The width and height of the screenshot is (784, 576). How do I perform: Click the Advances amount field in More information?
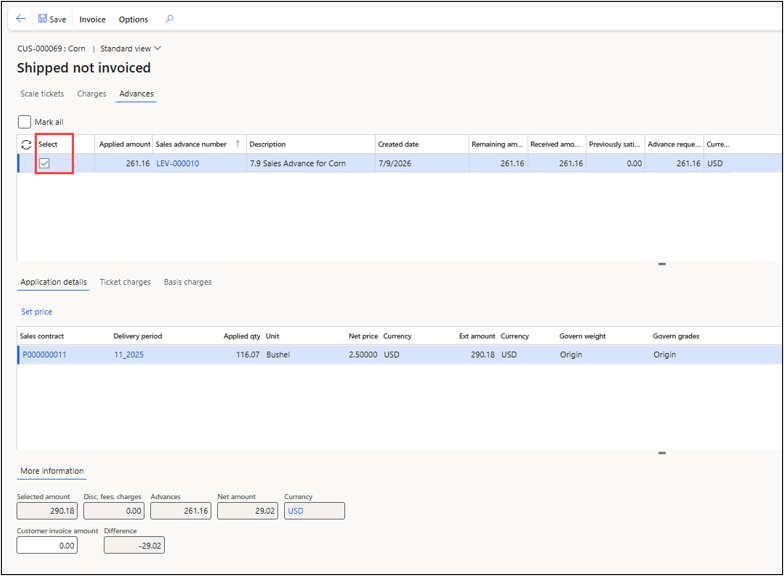(181, 511)
